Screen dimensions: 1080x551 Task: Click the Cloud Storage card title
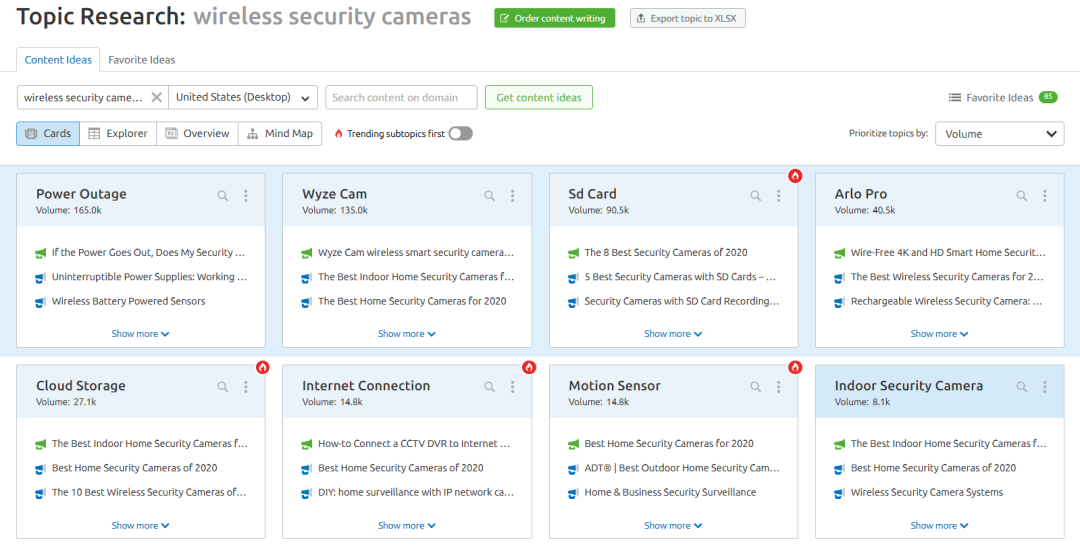(81, 386)
